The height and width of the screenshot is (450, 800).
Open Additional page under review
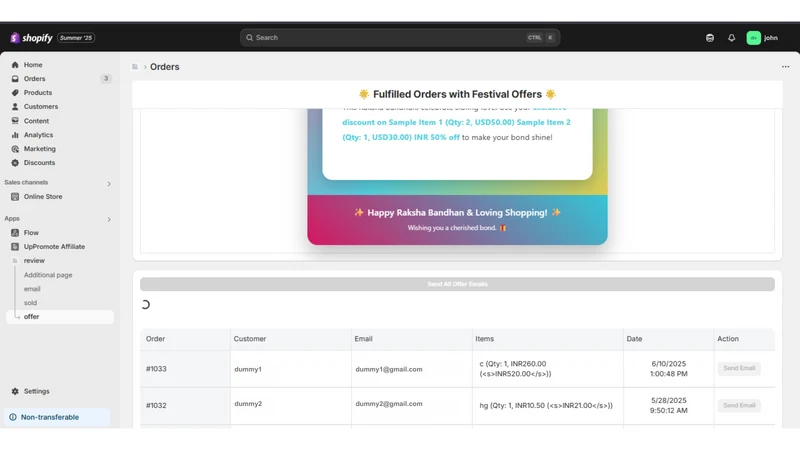(48, 275)
